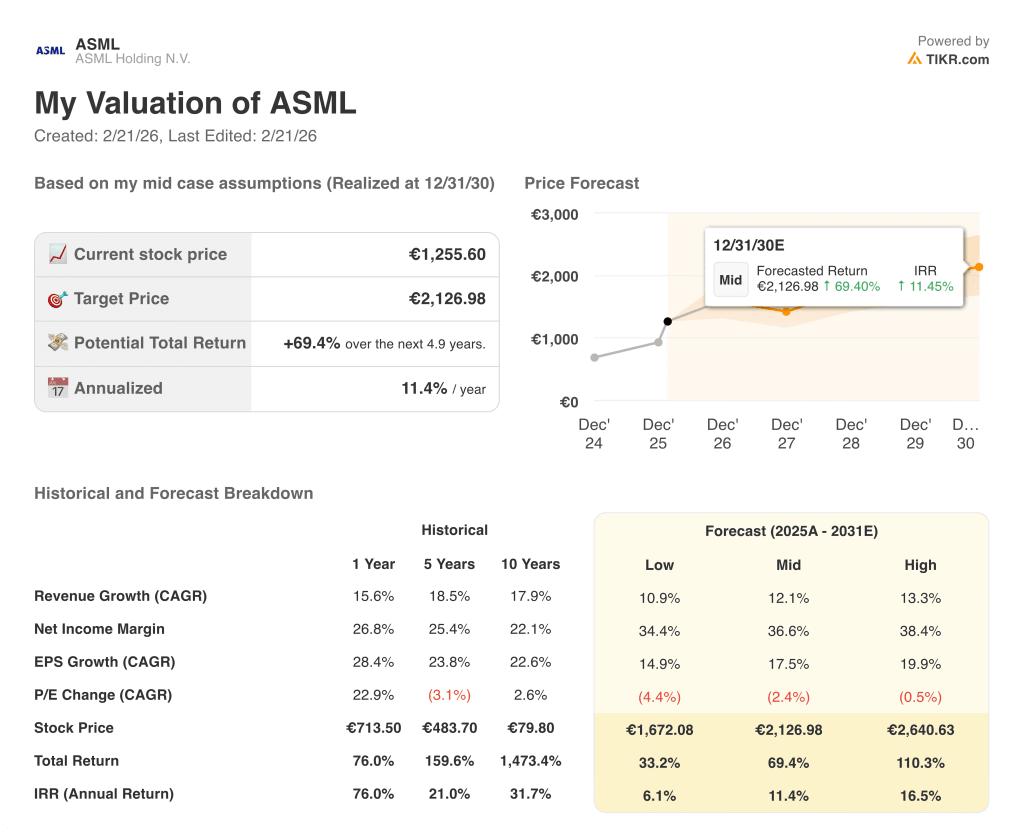Viewport: 1024px width, 832px height.
Task: Click the Target Price value €2,126.98
Action: click(x=445, y=298)
